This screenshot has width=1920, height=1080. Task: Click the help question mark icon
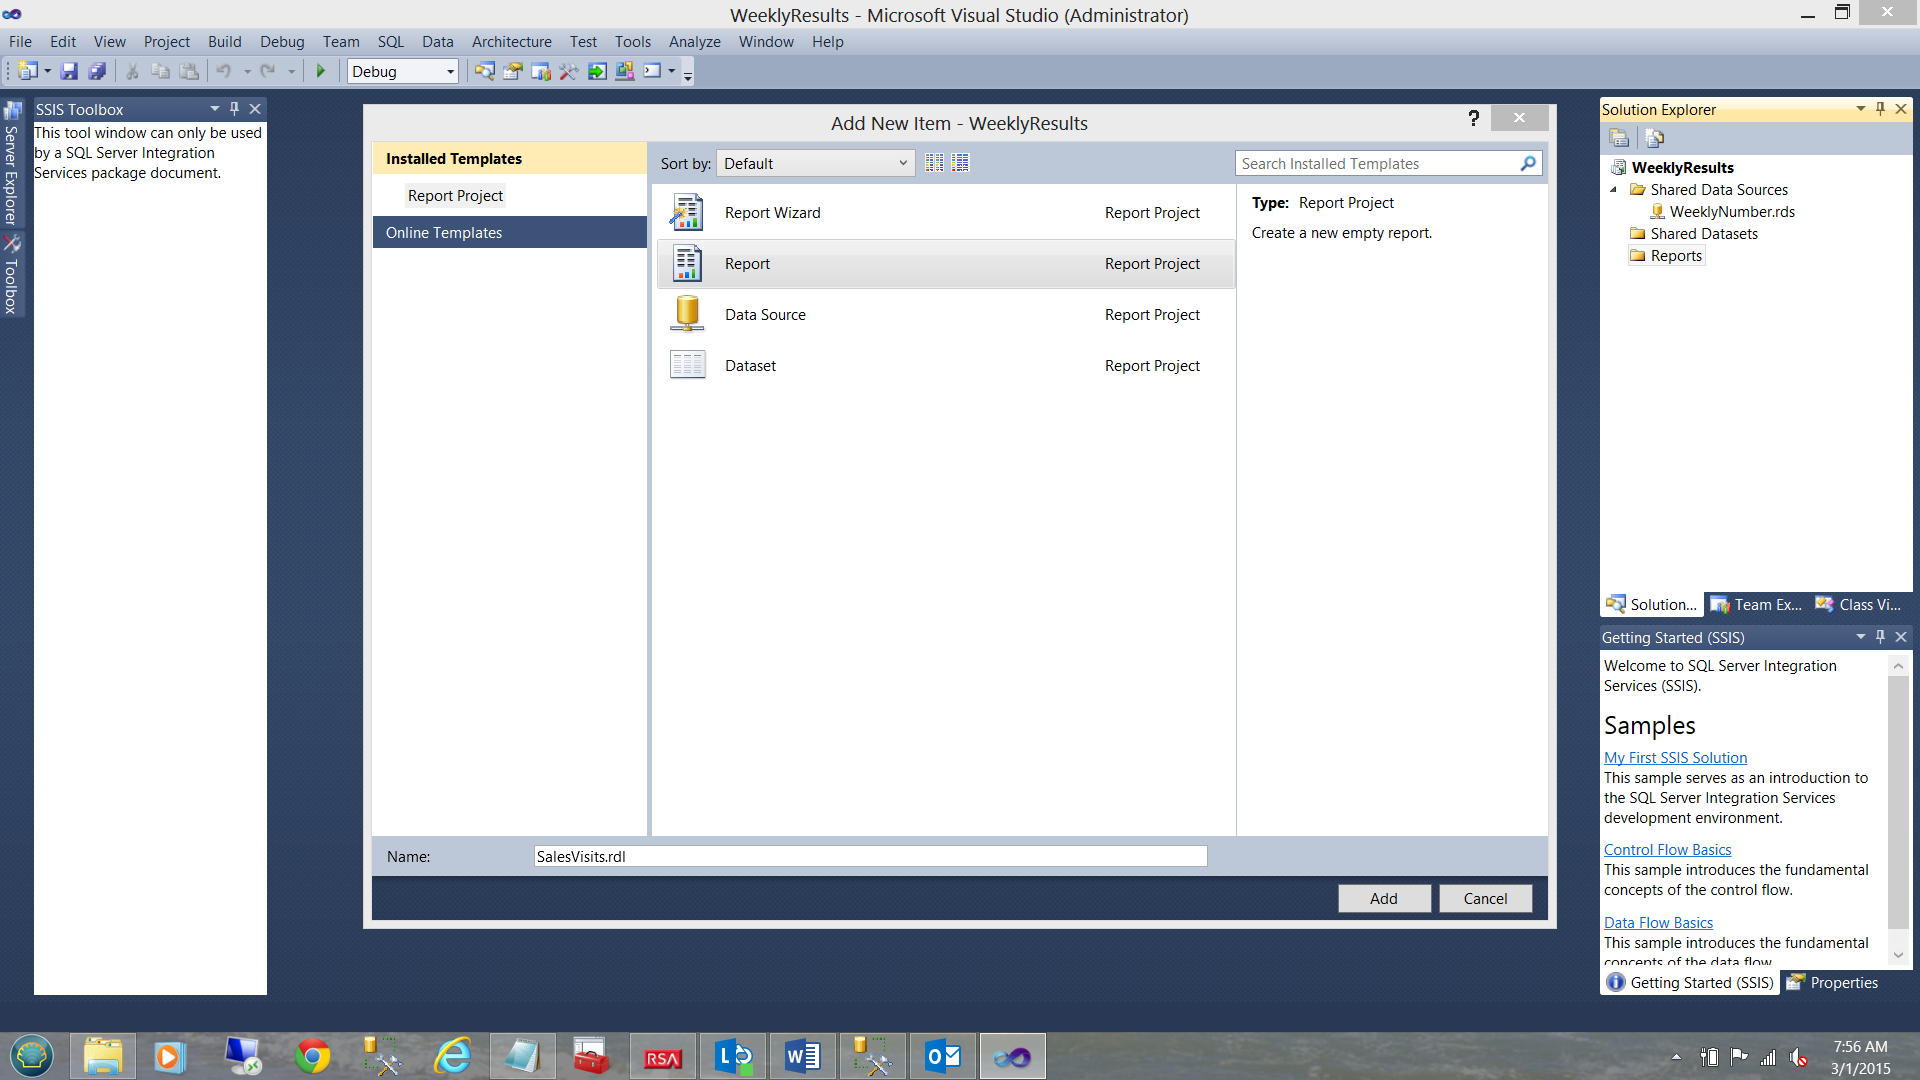1473,119
